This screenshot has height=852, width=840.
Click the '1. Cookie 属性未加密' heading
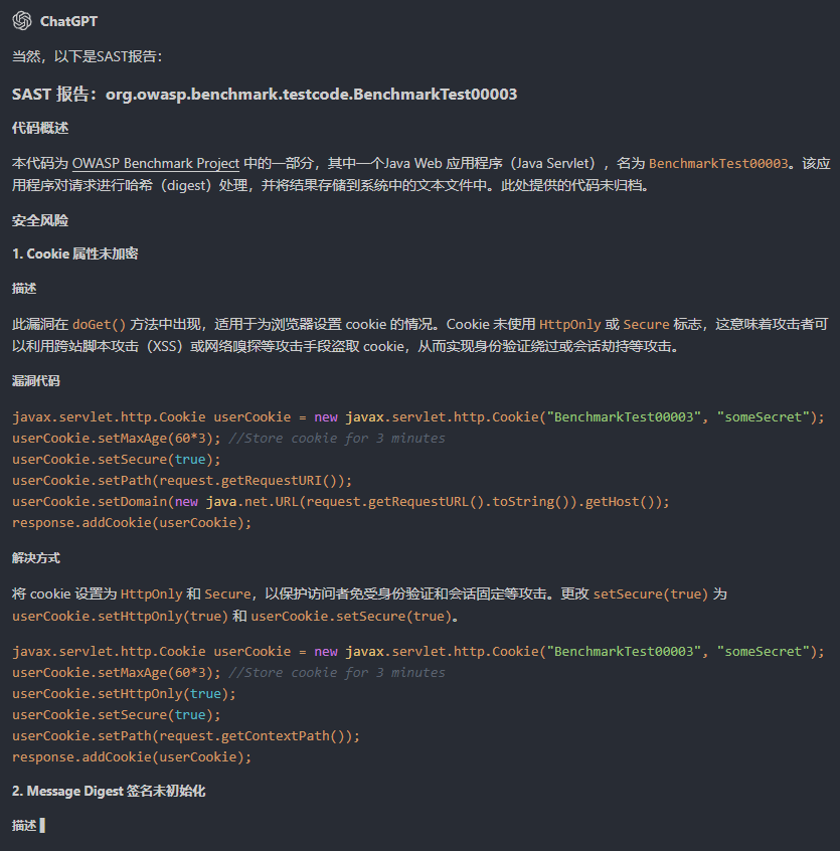coord(75,254)
